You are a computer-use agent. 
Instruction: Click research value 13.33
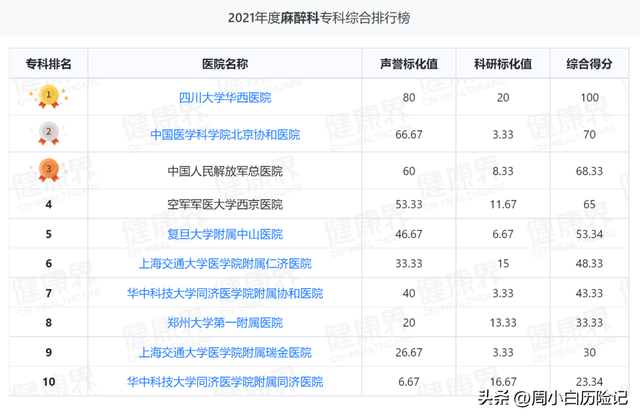pyautogui.click(x=503, y=322)
